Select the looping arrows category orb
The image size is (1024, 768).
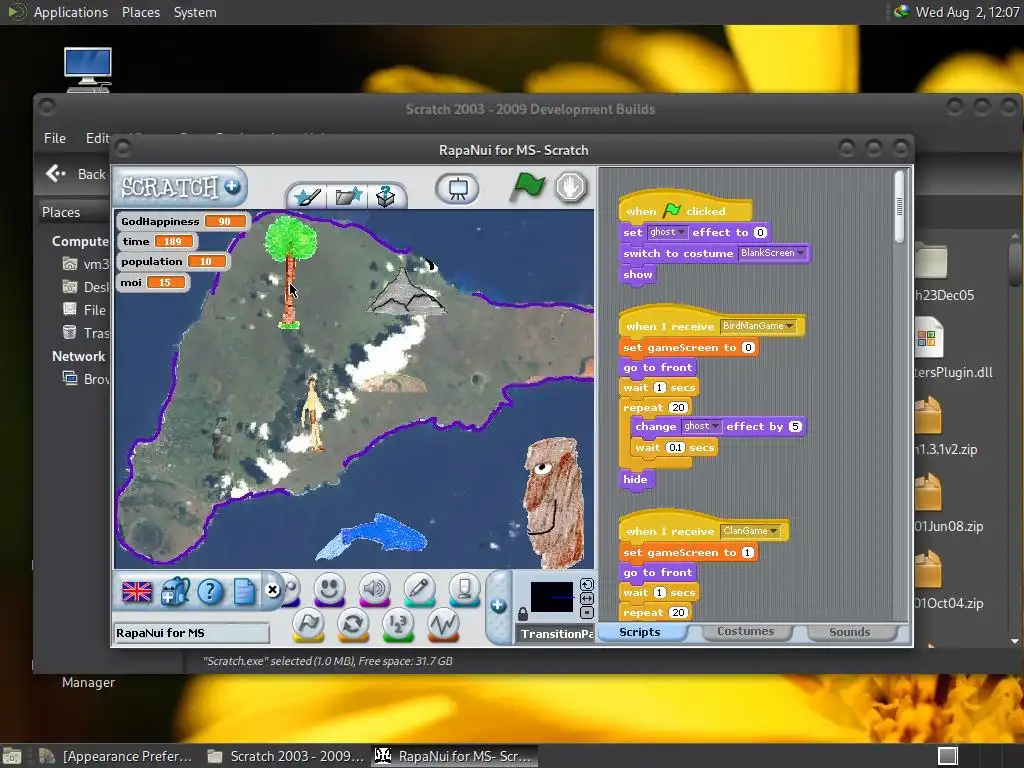pos(353,625)
